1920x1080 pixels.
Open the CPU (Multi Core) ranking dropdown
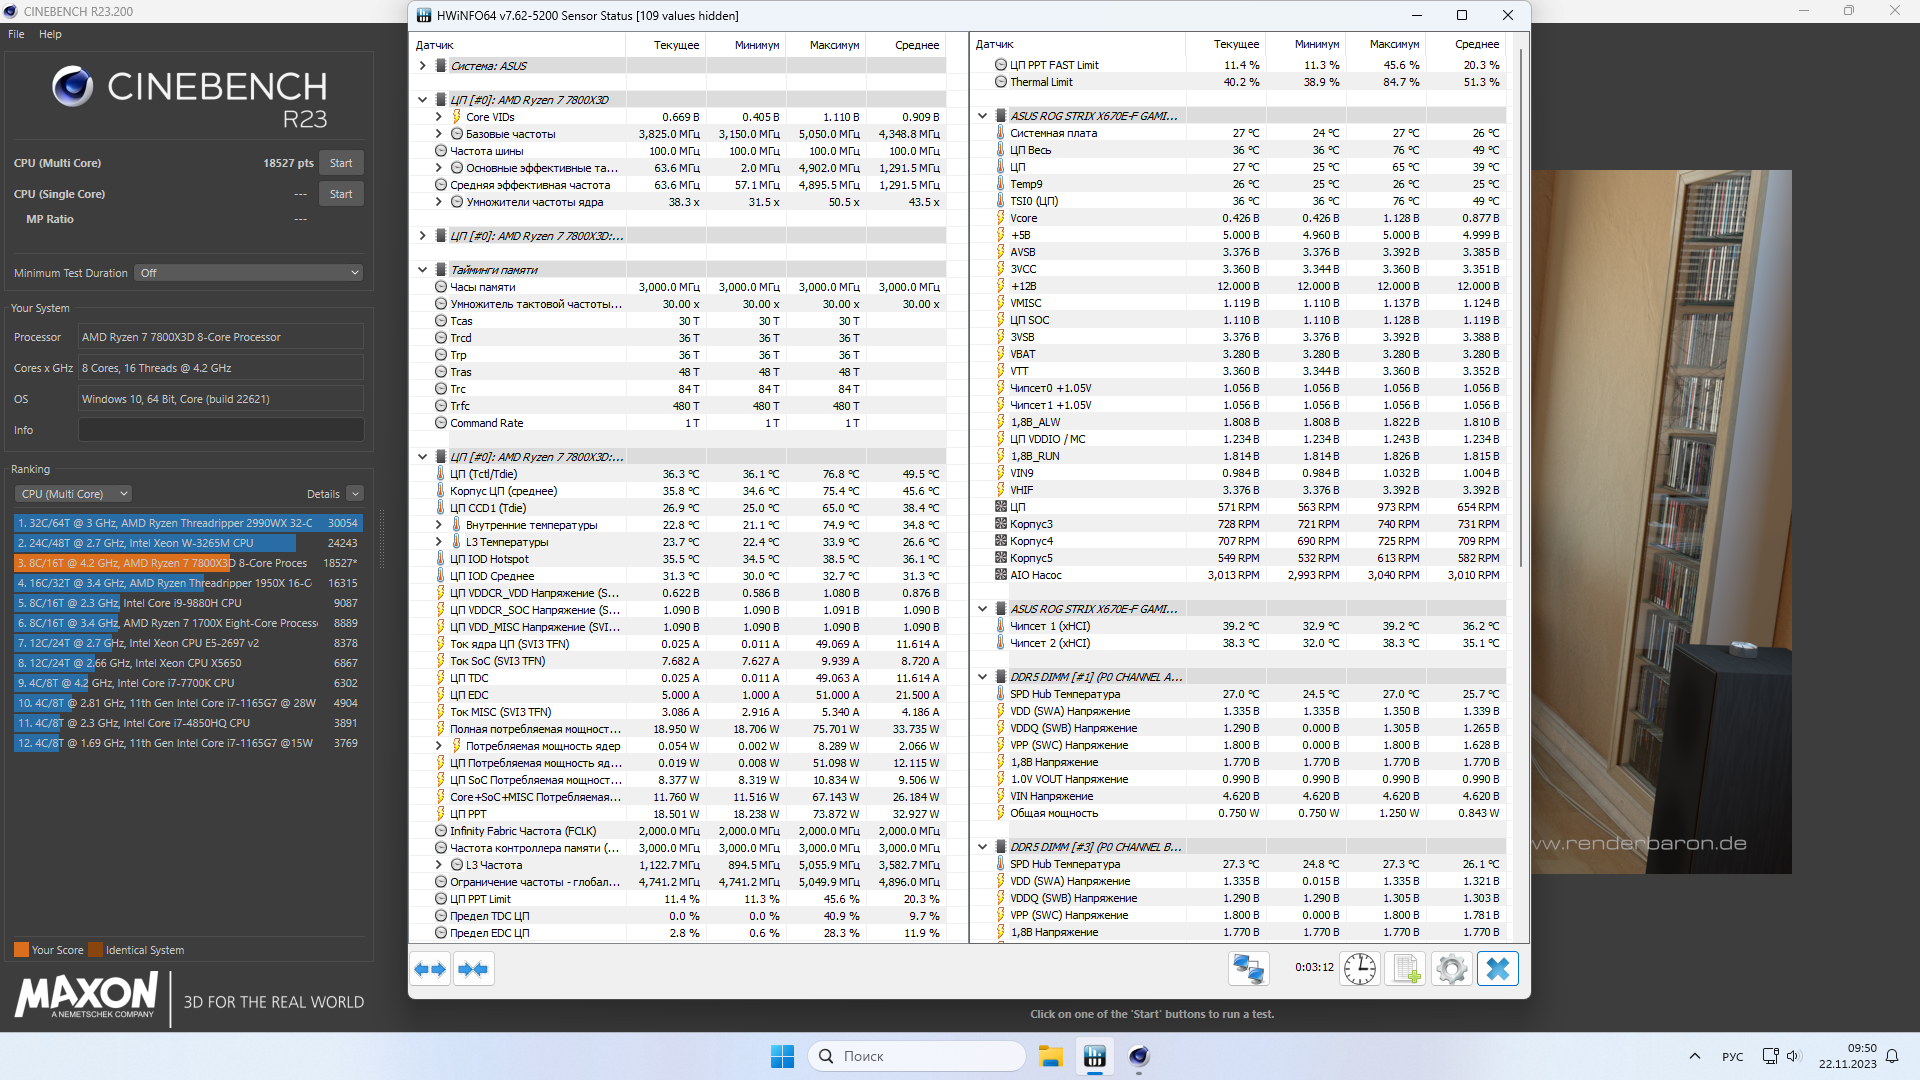pos(73,494)
